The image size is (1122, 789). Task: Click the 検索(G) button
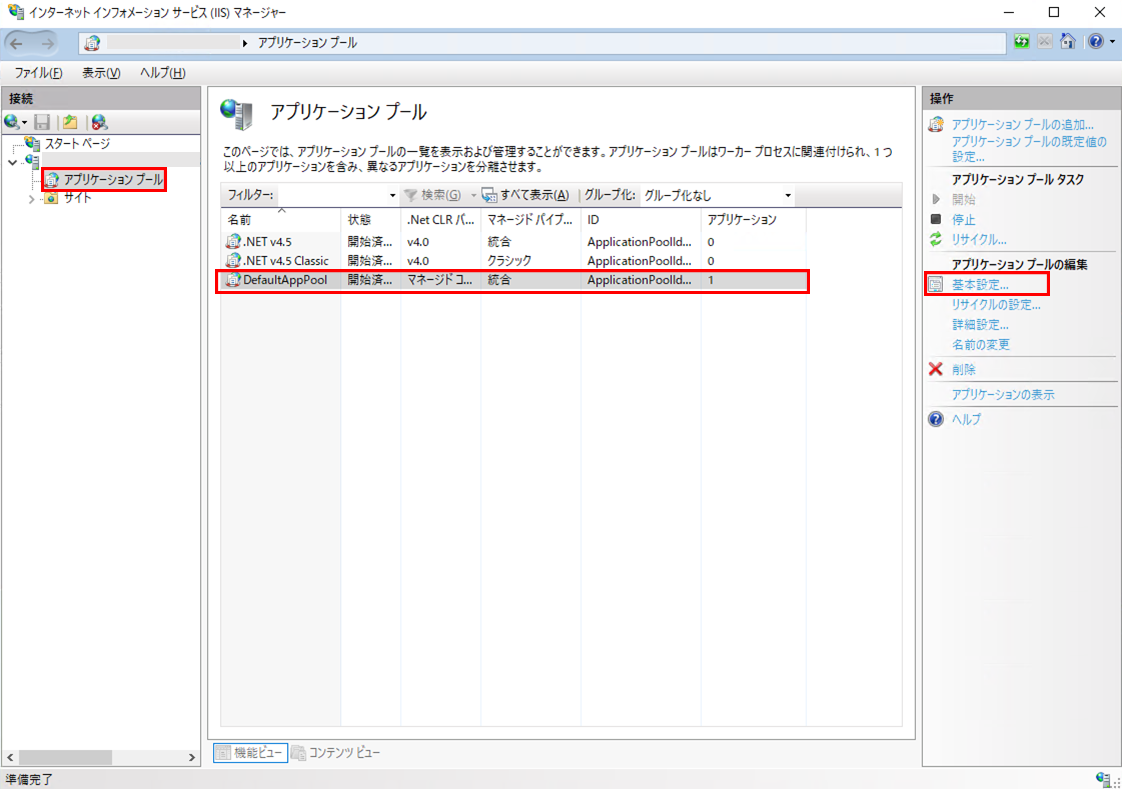pyautogui.click(x=433, y=195)
